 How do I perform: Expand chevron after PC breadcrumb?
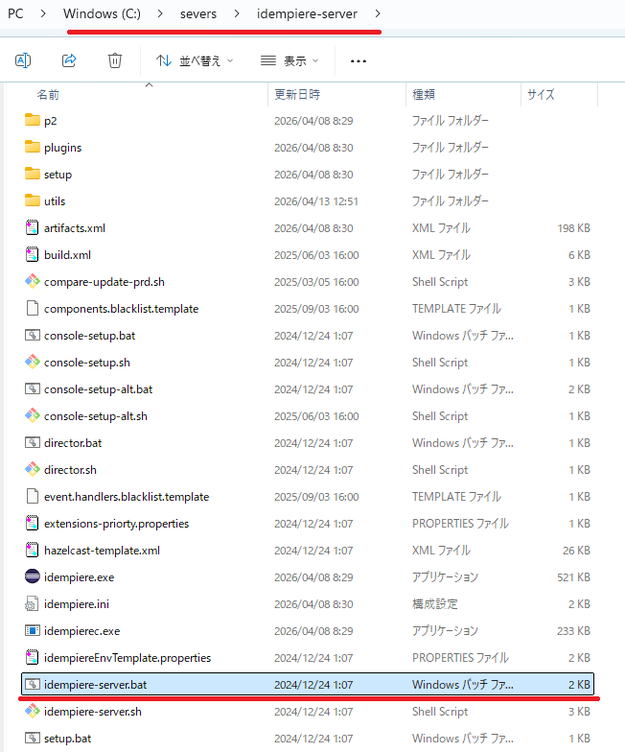coord(43,14)
